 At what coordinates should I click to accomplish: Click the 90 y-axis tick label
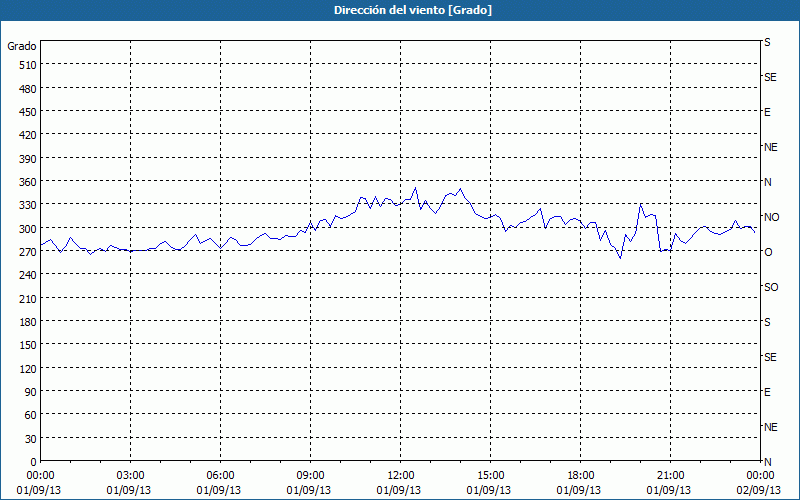point(31,392)
